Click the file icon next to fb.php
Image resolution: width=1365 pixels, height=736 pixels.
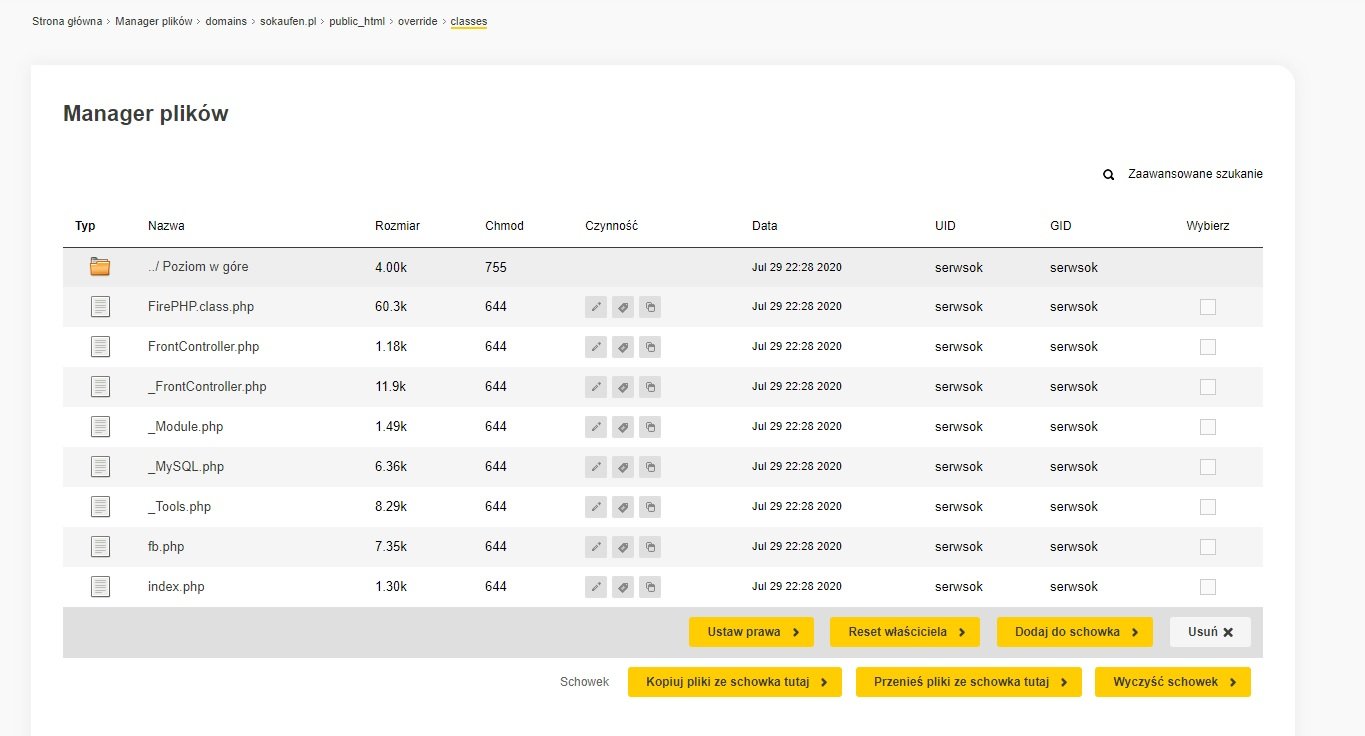(99, 547)
